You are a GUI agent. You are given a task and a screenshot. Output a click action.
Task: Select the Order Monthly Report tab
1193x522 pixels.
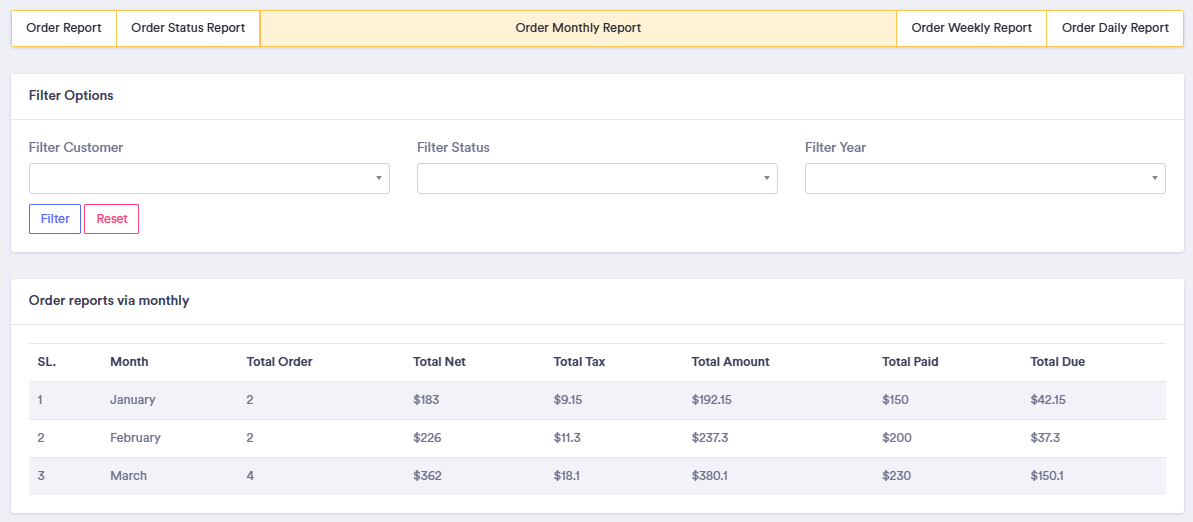tap(578, 28)
